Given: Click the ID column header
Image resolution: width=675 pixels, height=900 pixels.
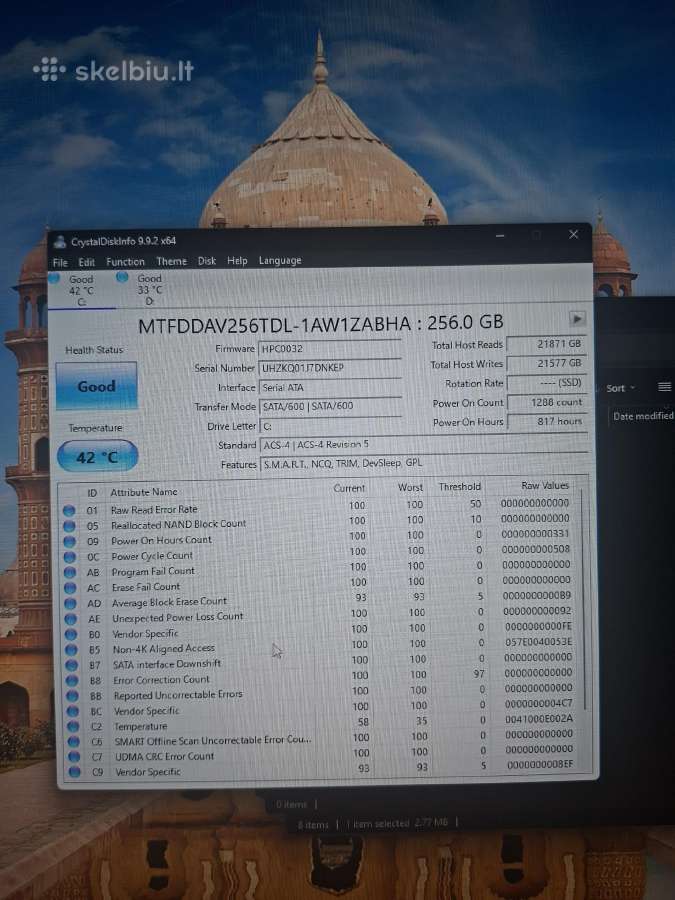Looking at the screenshot, I should pyautogui.click(x=92, y=493).
